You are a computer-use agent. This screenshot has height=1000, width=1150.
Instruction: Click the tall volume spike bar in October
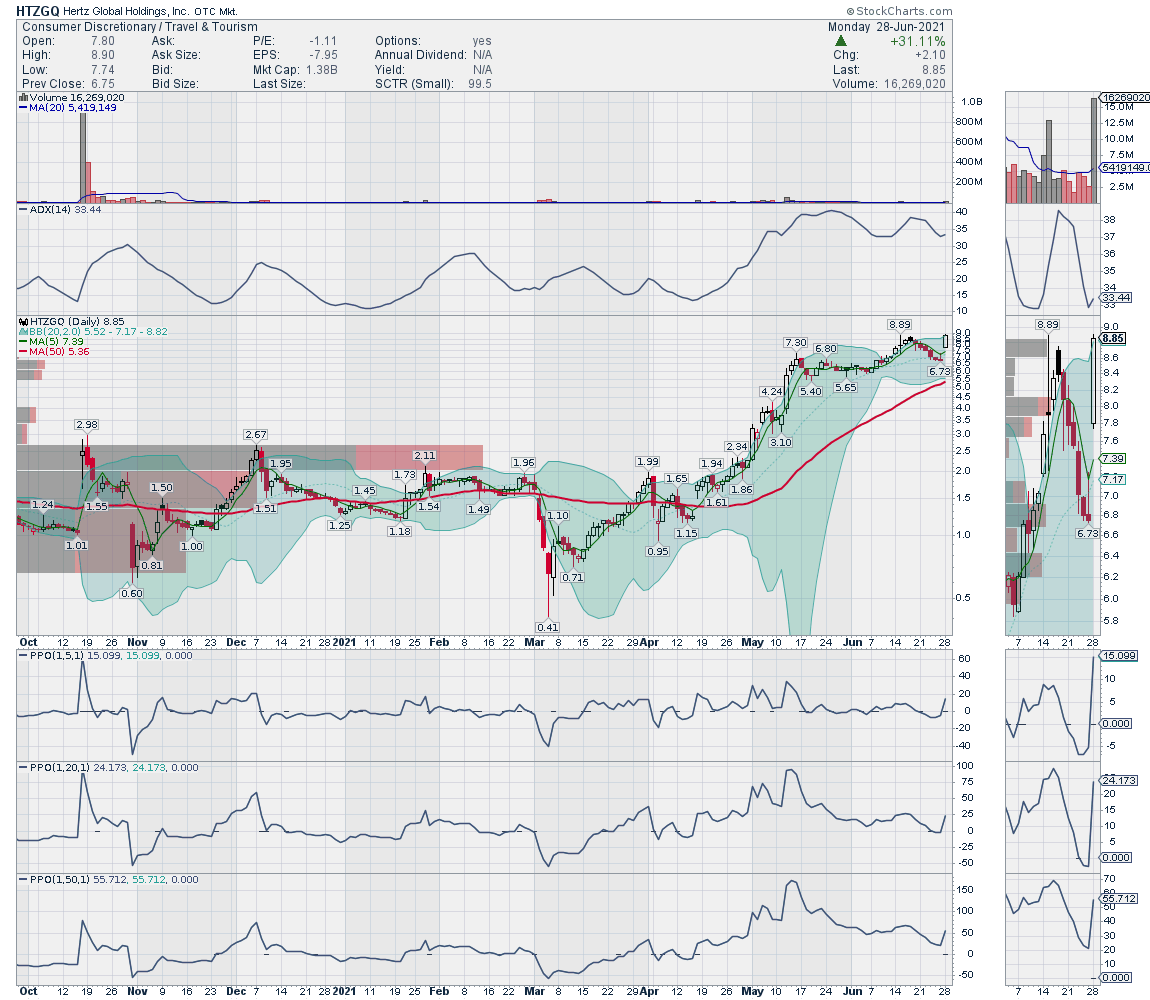click(x=83, y=157)
